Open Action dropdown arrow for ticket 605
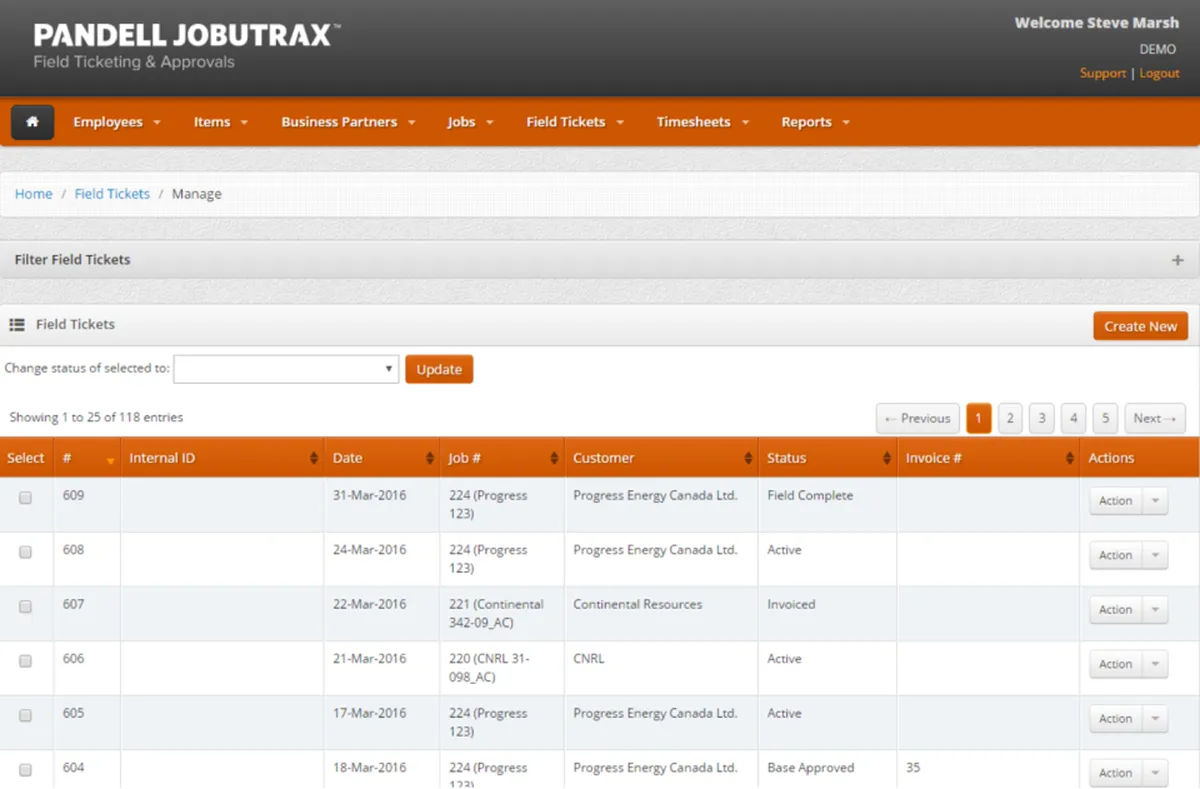 pos(1155,719)
